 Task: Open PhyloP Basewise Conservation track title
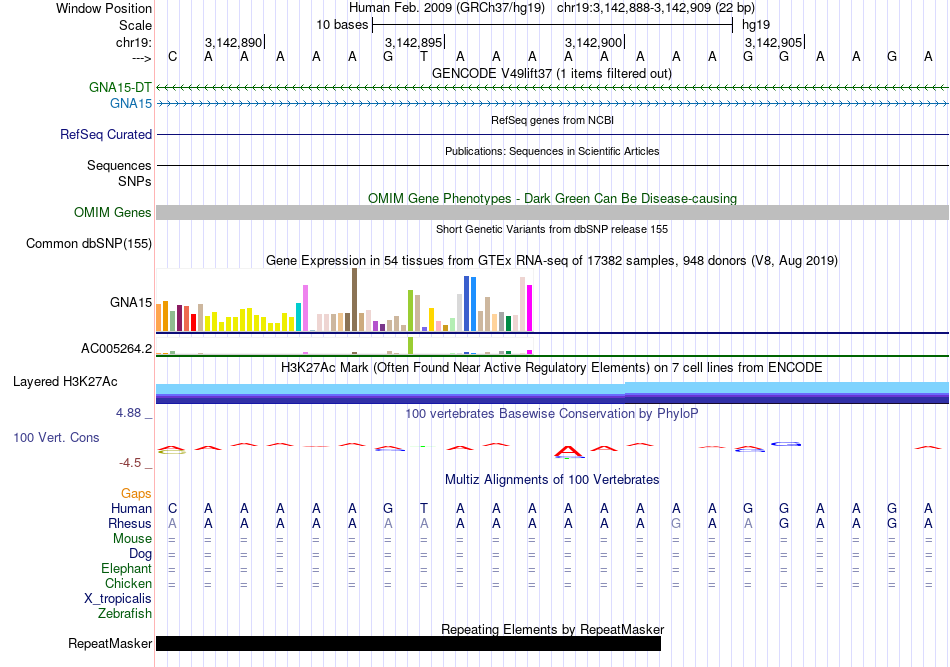(552, 414)
